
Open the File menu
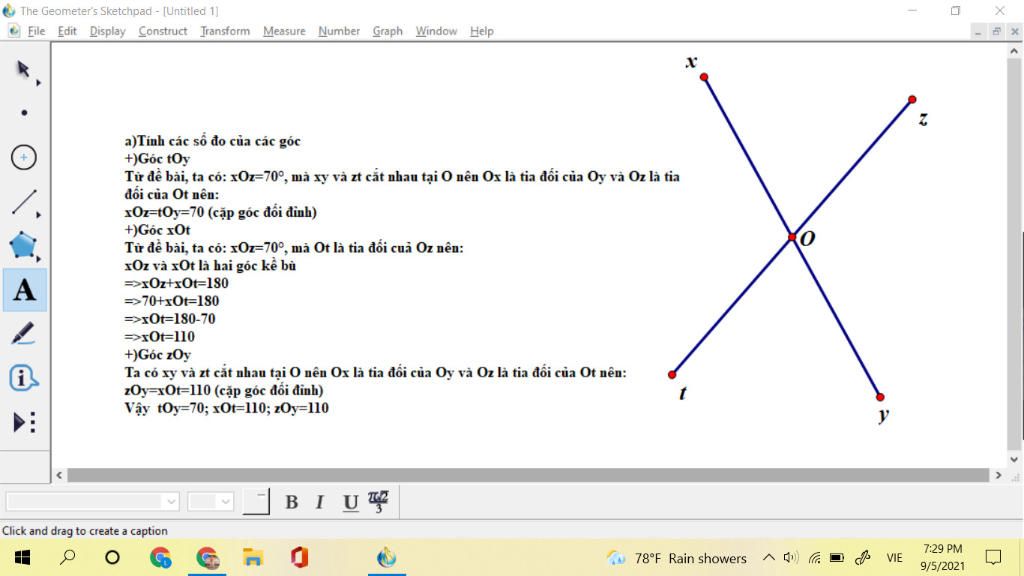36,31
